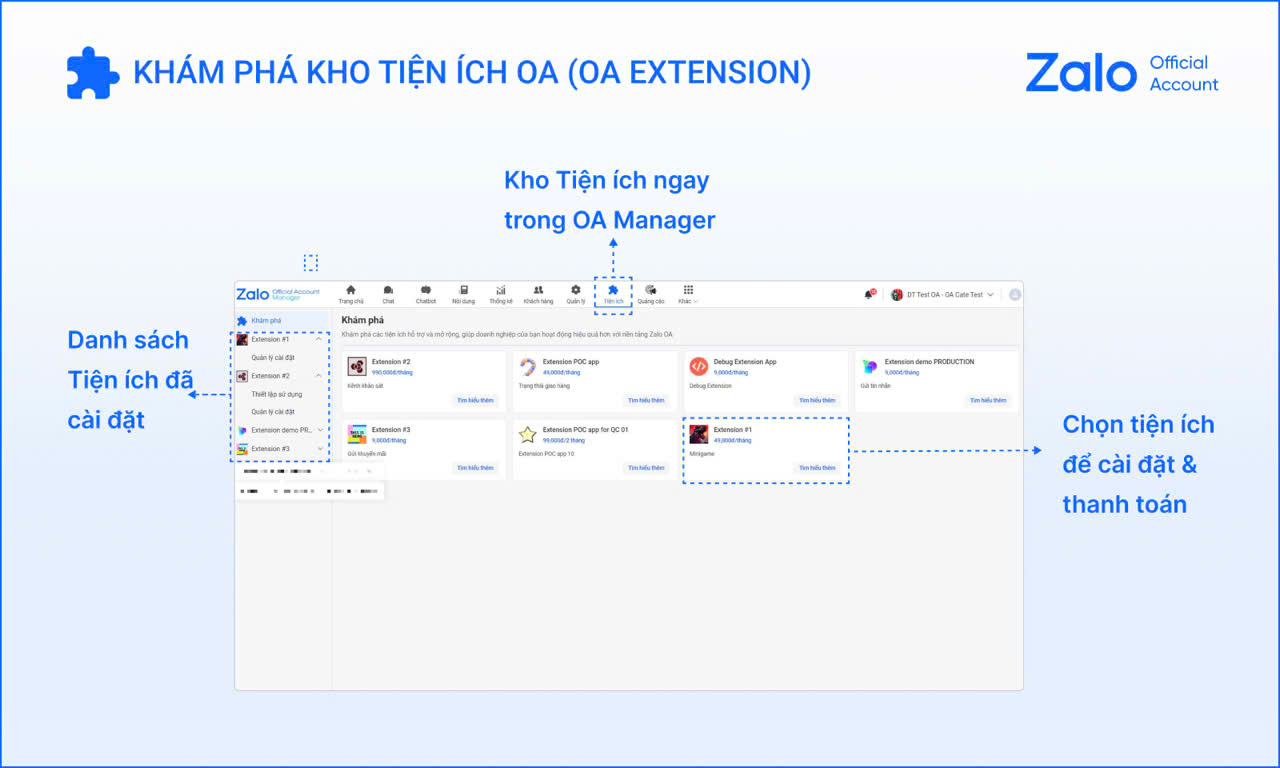Viewport: 1280px width, 768px height.
Task: Open the Thống kê statistics chart icon
Action: [x=501, y=290]
